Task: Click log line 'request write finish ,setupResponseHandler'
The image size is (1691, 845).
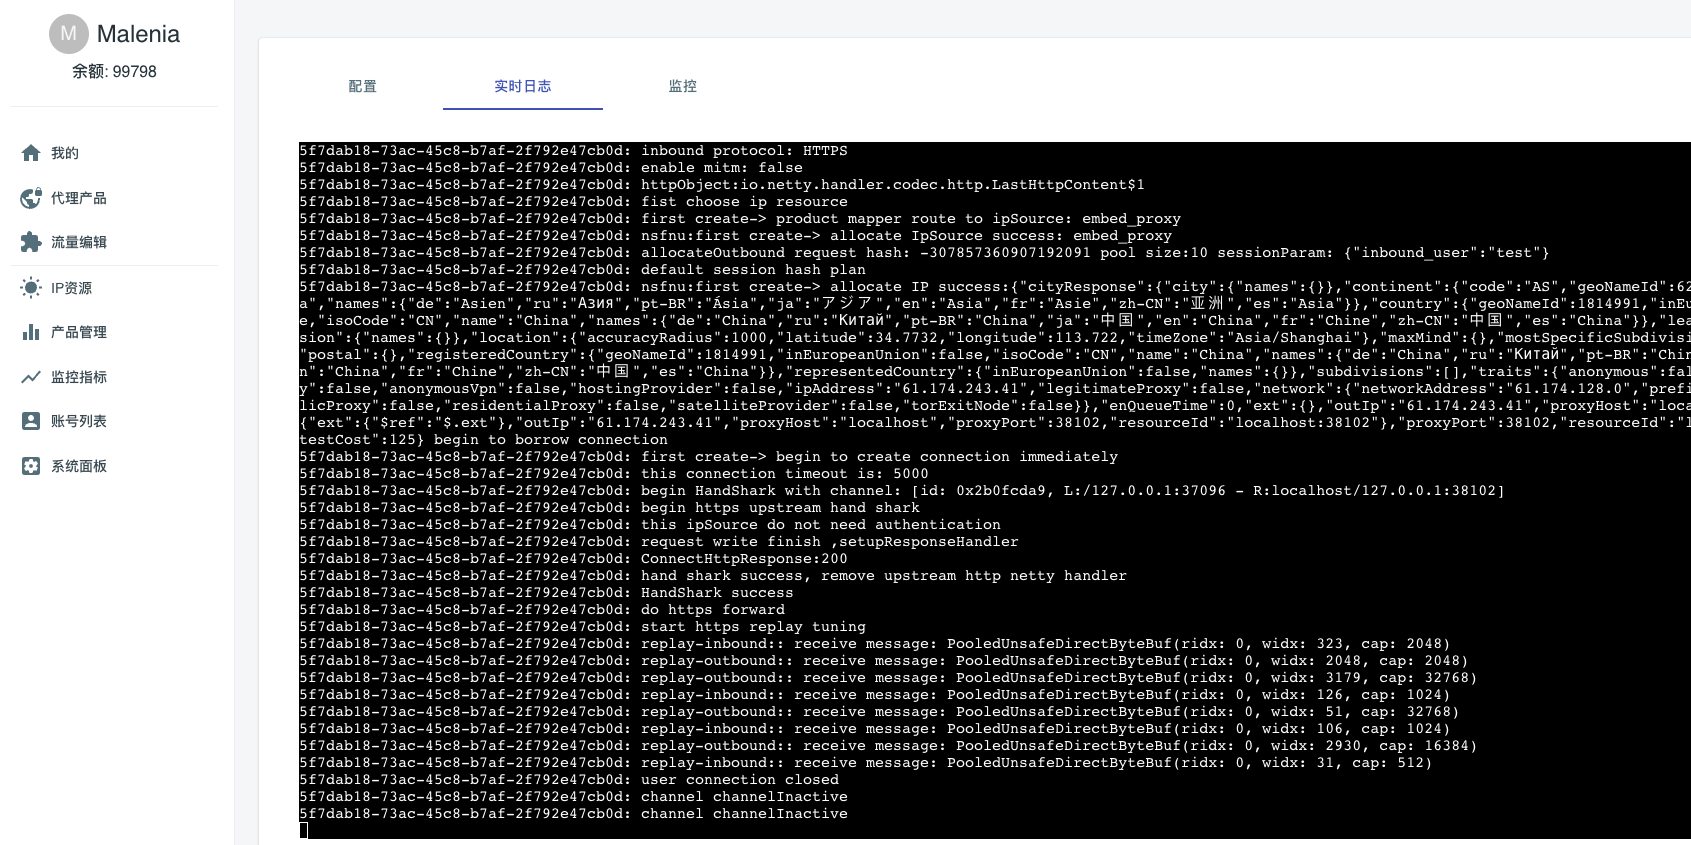Action: click(x=659, y=542)
